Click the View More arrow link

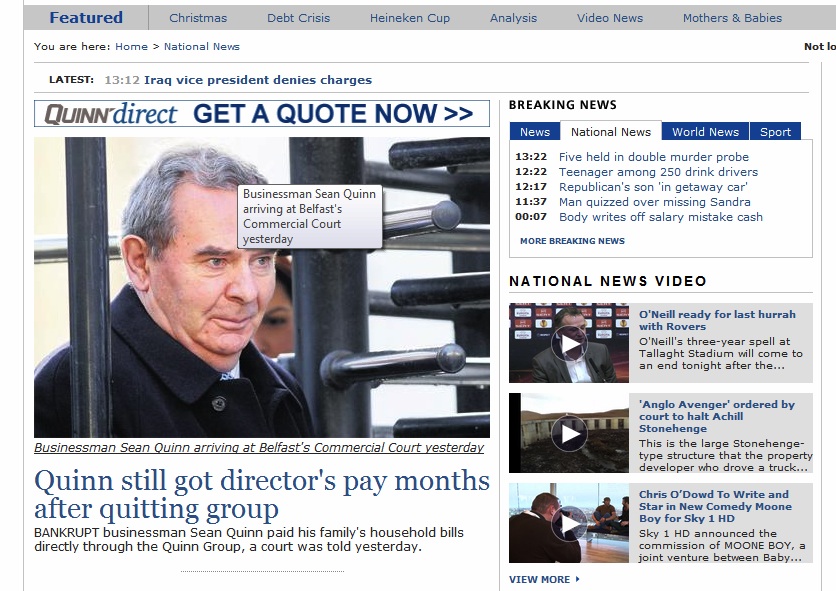[544, 579]
